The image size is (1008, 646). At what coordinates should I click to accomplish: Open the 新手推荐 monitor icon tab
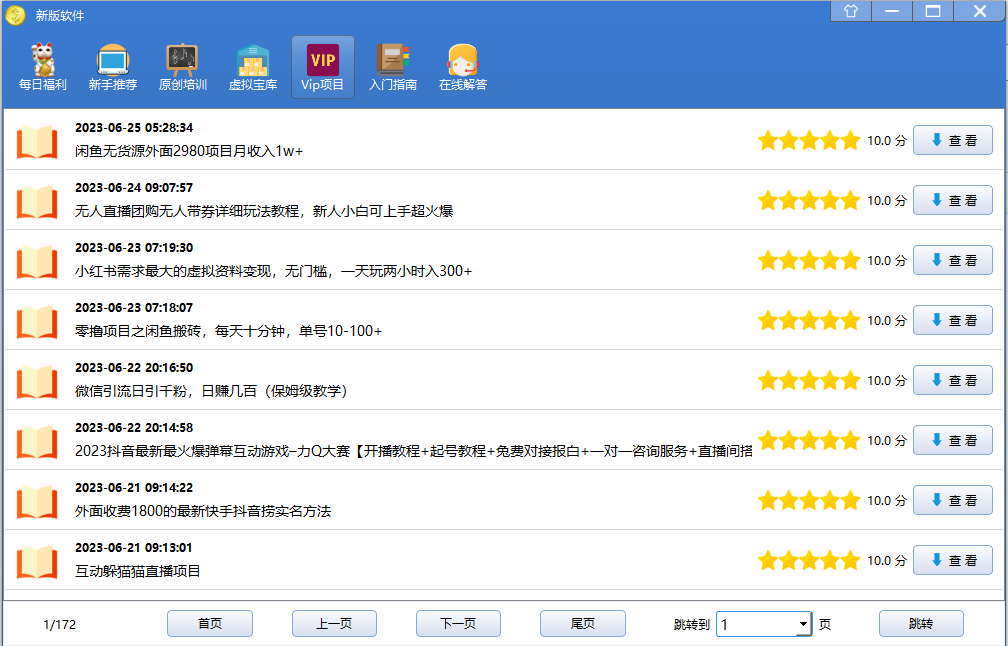(112, 67)
